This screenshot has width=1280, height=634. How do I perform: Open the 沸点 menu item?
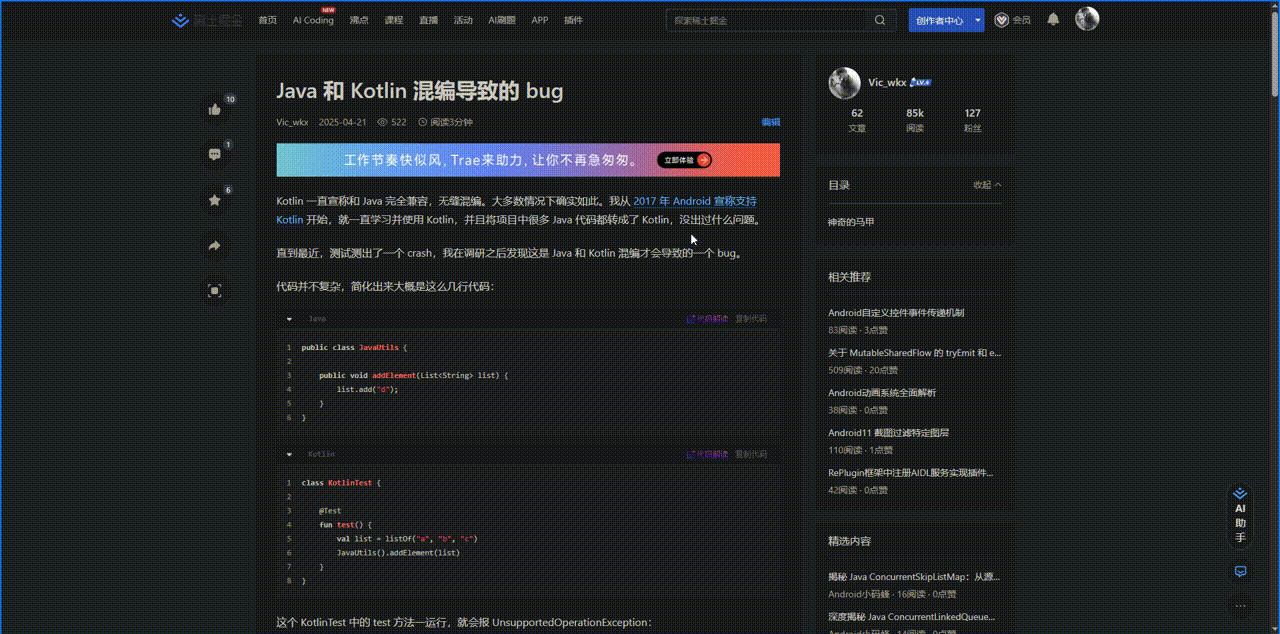click(359, 19)
